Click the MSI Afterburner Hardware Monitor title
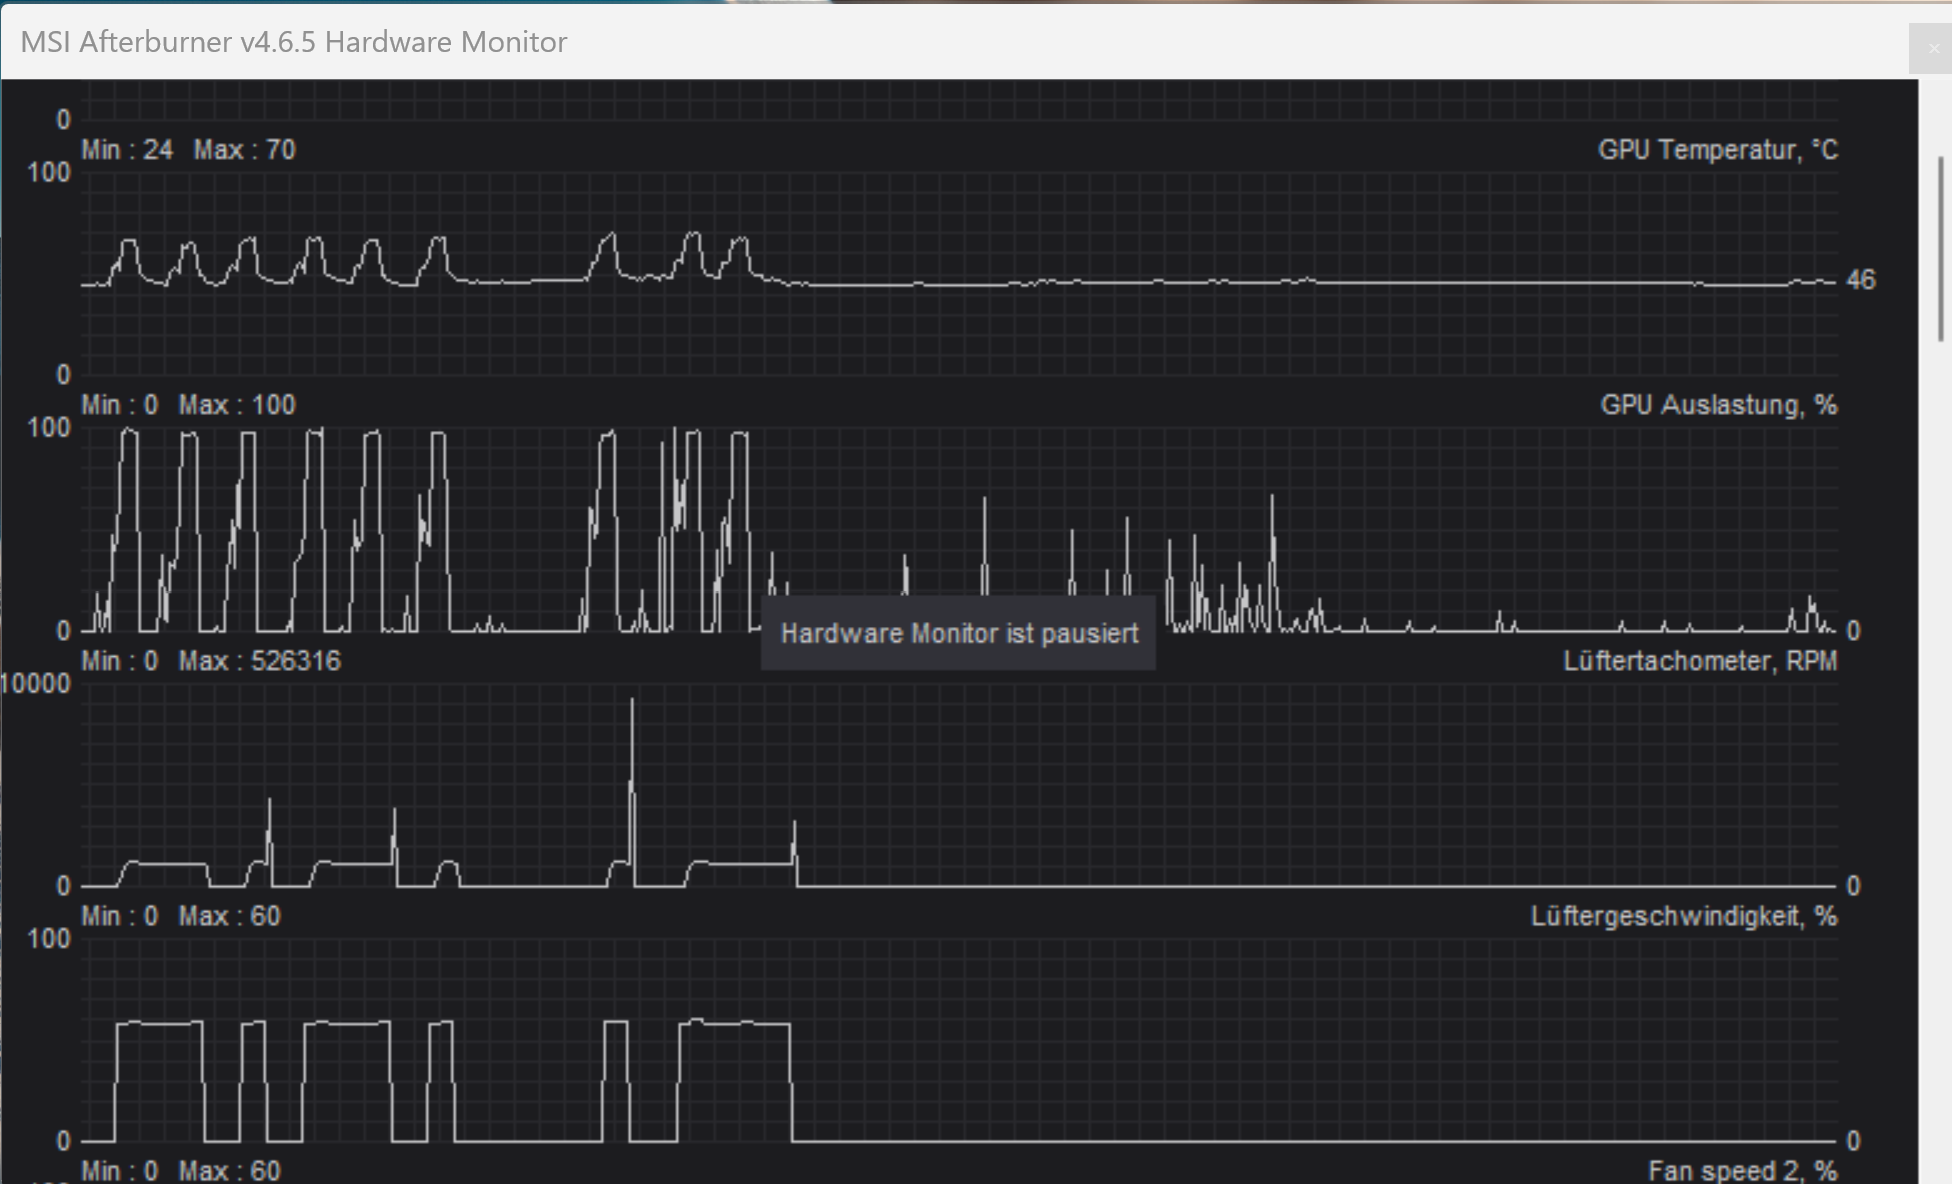This screenshot has height=1185, width=1952. tap(294, 42)
